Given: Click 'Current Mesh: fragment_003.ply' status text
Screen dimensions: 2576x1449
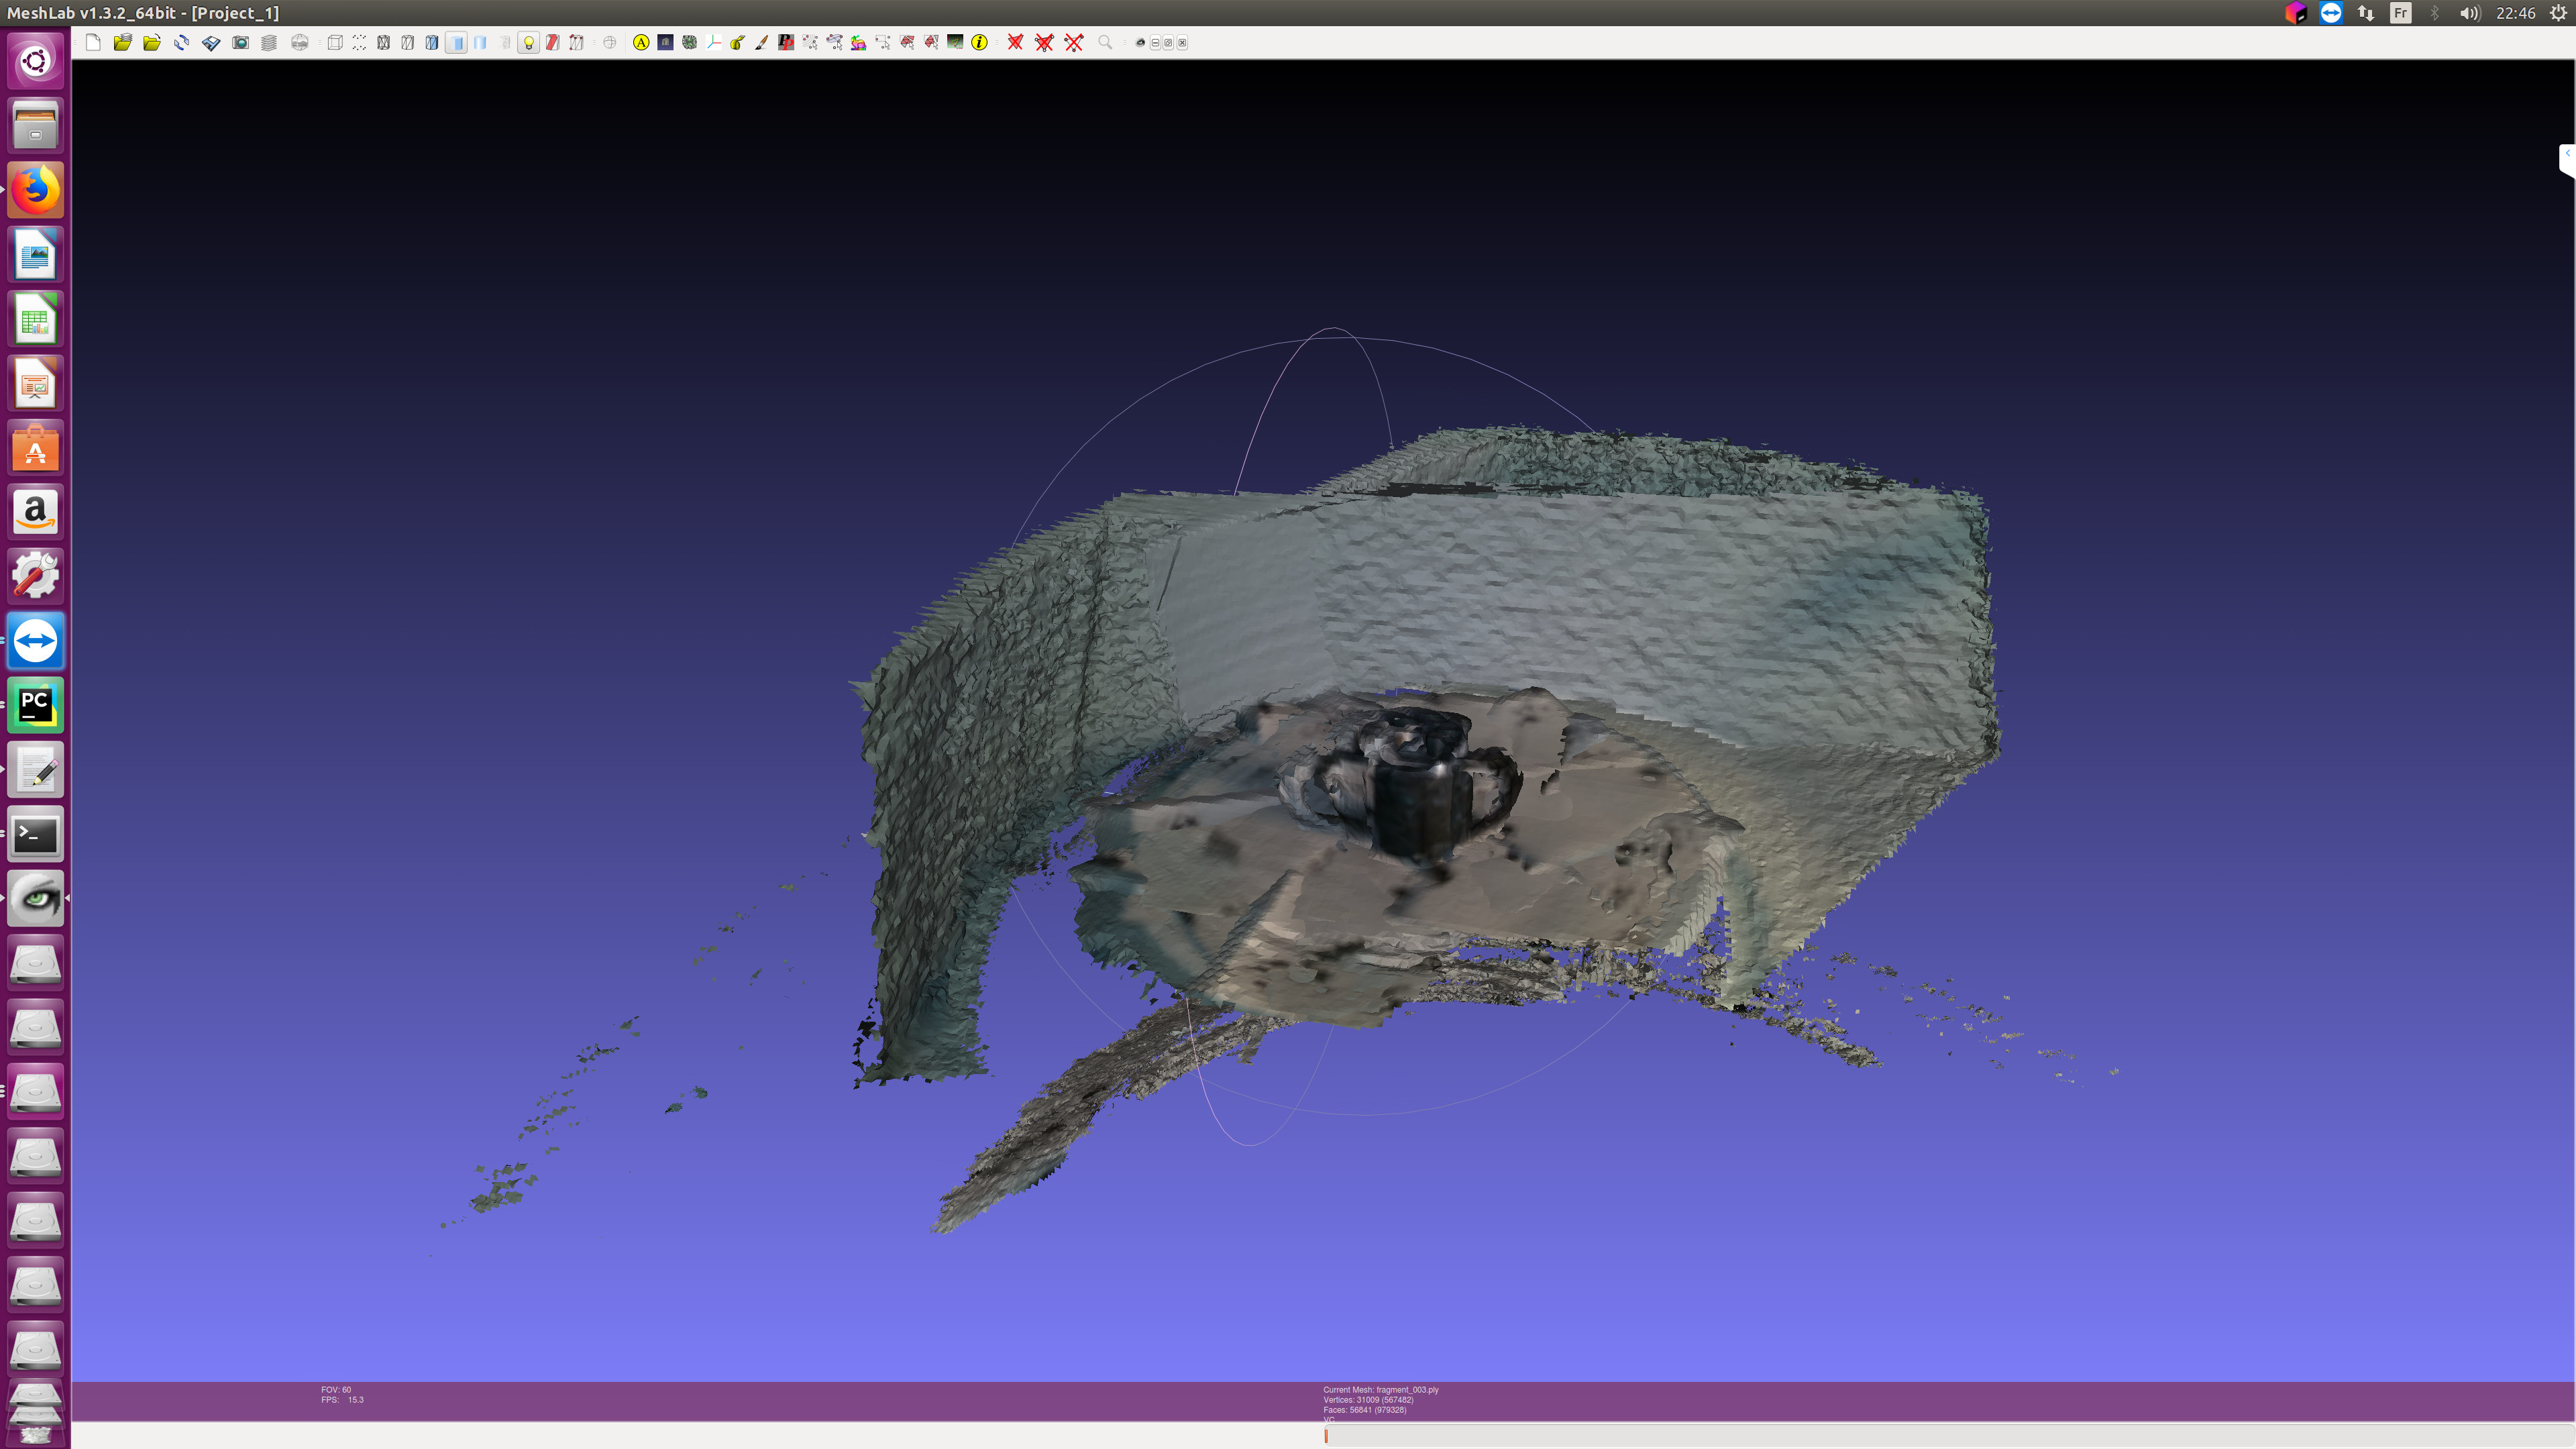Looking at the screenshot, I should pyautogui.click(x=1380, y=1389).
